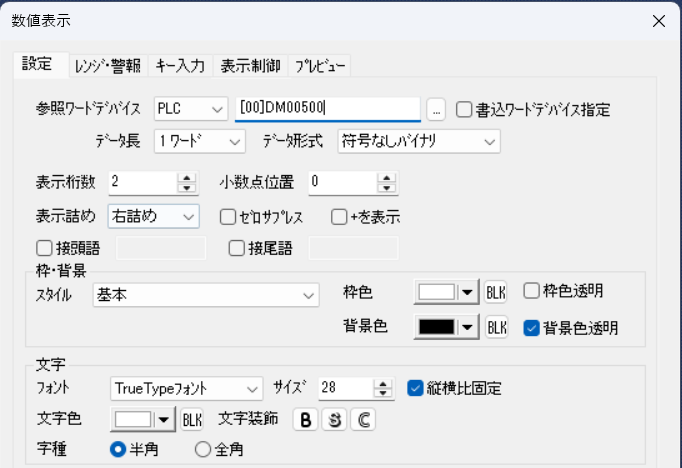
Task: Switch to the レンジ・警報 tab
Action: (107, 66)
